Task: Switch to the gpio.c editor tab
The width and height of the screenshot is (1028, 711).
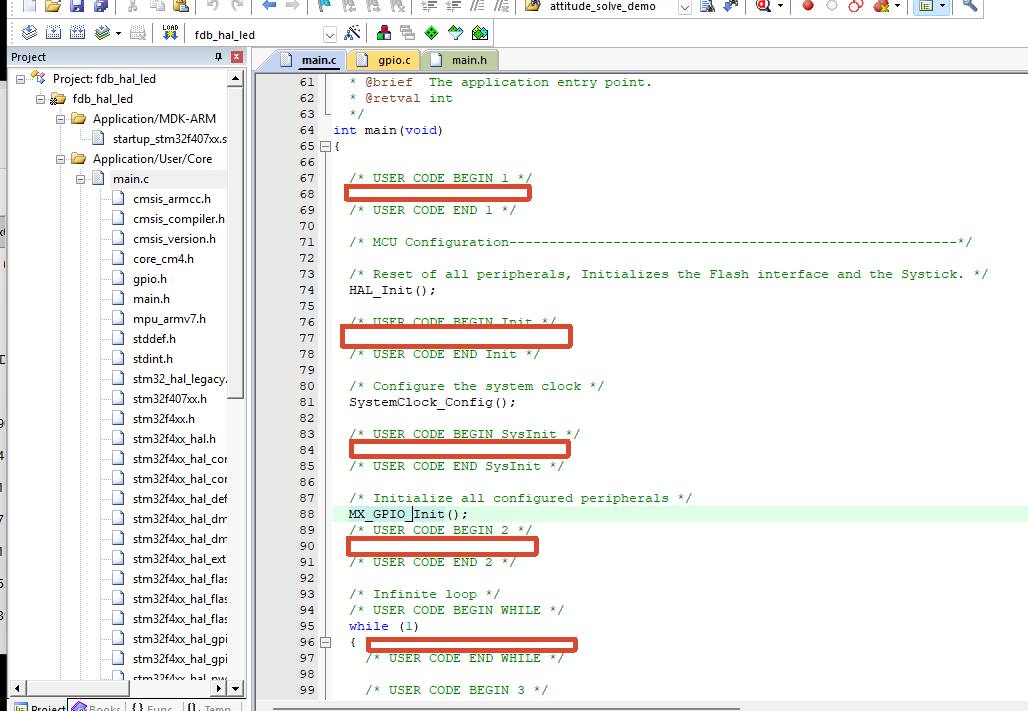Action: pyautogui.click(x=385, y=60)
